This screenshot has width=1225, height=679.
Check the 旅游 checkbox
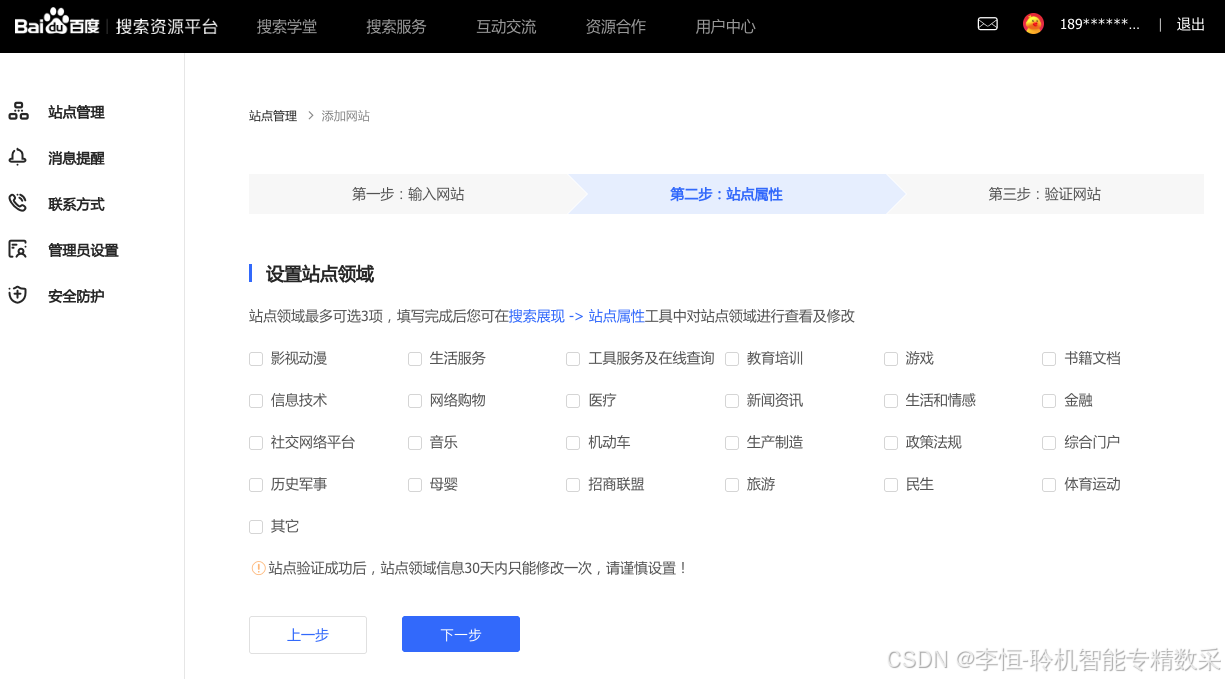pos(732,485)
